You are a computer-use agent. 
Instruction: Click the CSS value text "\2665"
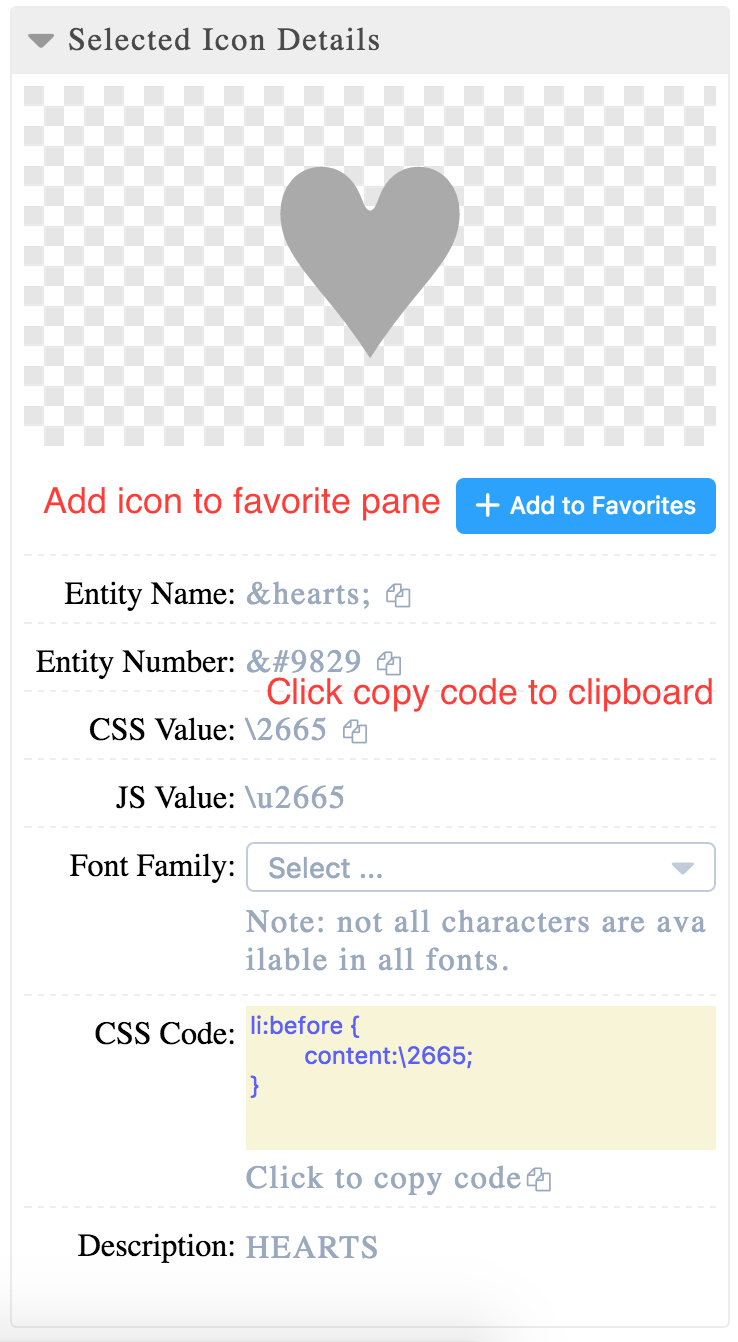tap(286, 730)
